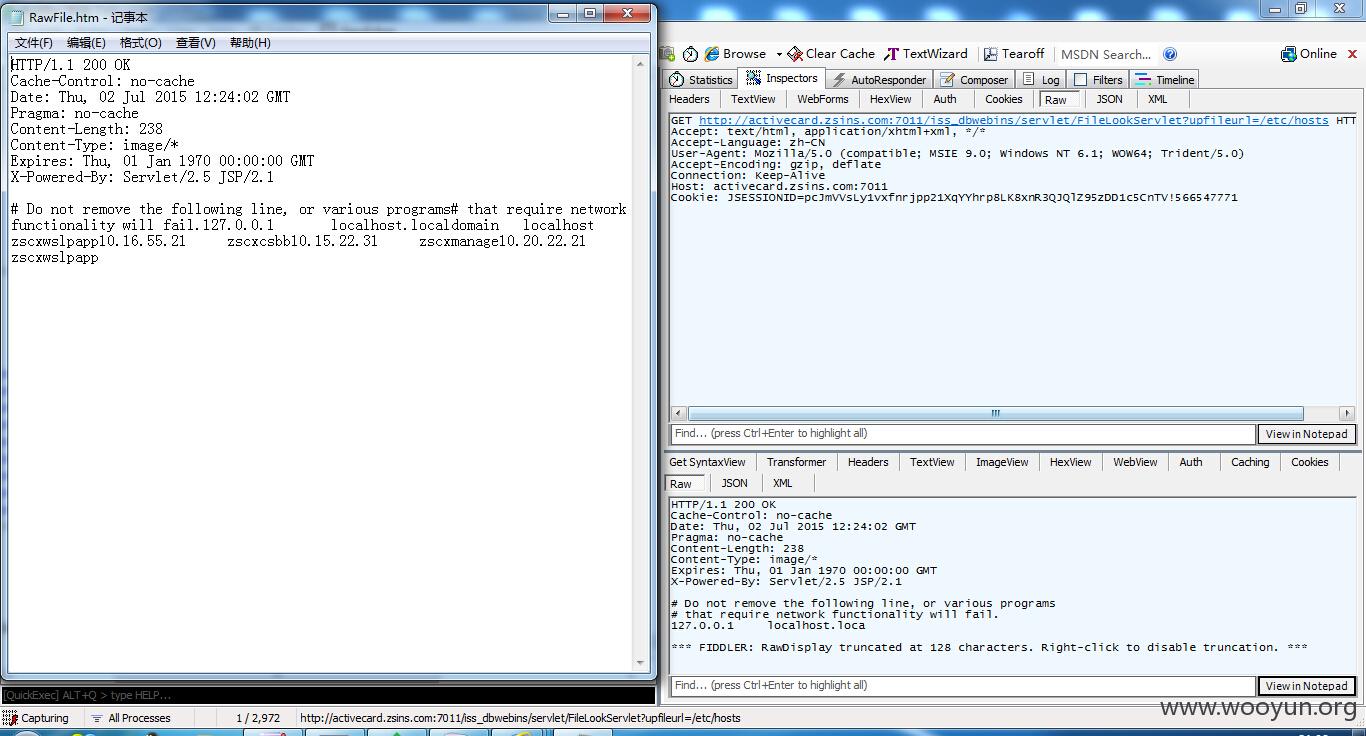
Task: Open the Composer tab
Action: 974,80
